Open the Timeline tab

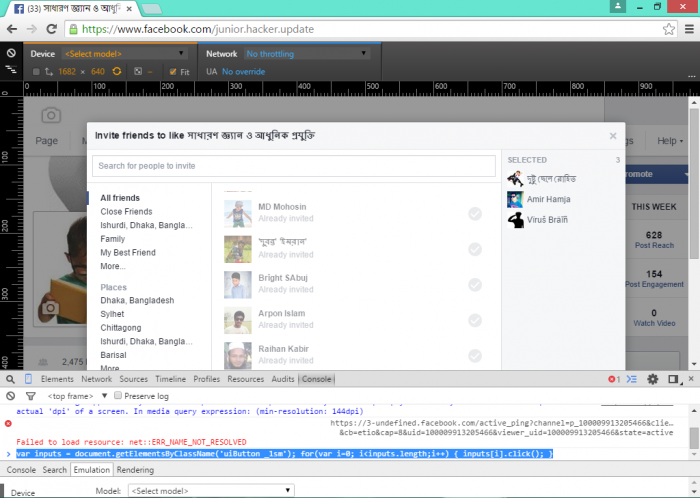coord(171,379)
